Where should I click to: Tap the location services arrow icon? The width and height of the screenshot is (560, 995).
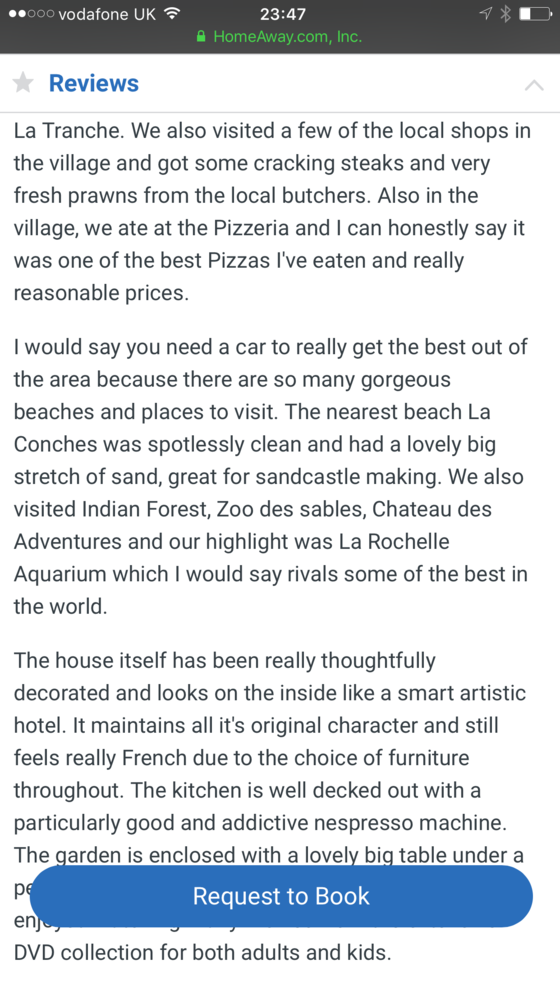point(486,13)
